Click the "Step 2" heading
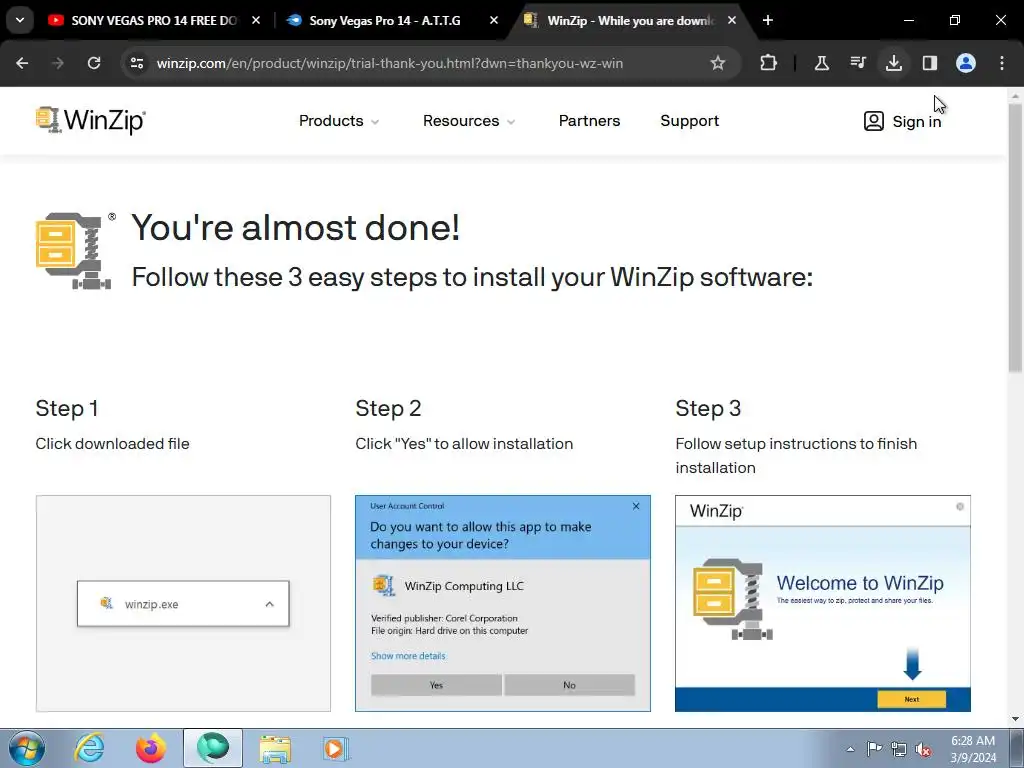 pos(388,408)
